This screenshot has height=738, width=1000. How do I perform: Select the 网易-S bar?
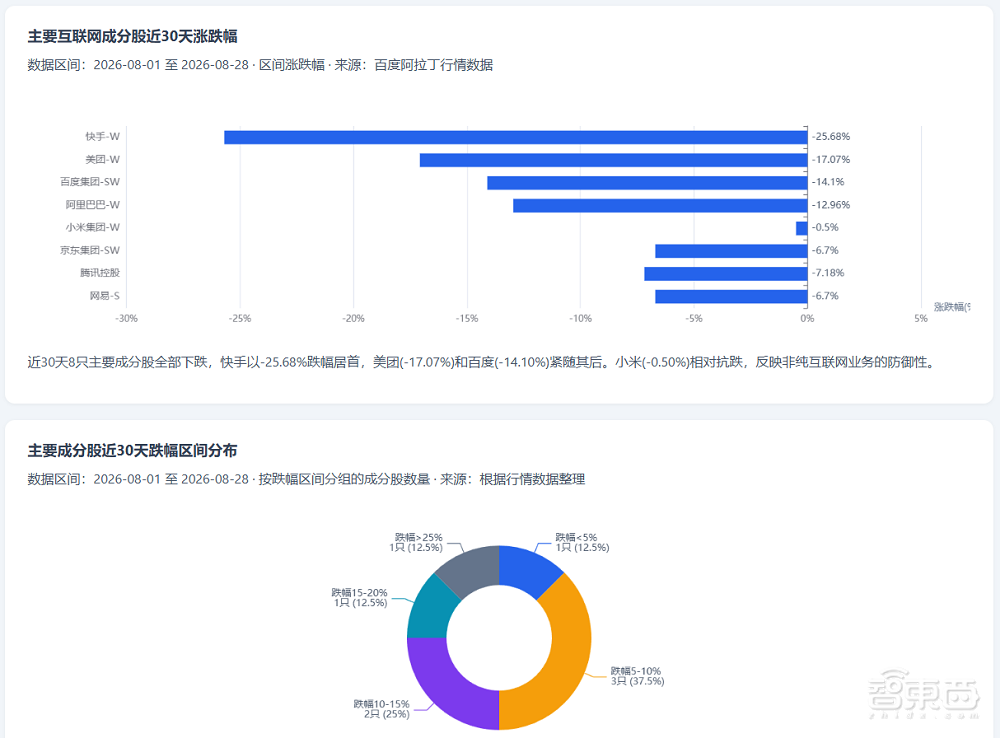click(x=732, y=296)
